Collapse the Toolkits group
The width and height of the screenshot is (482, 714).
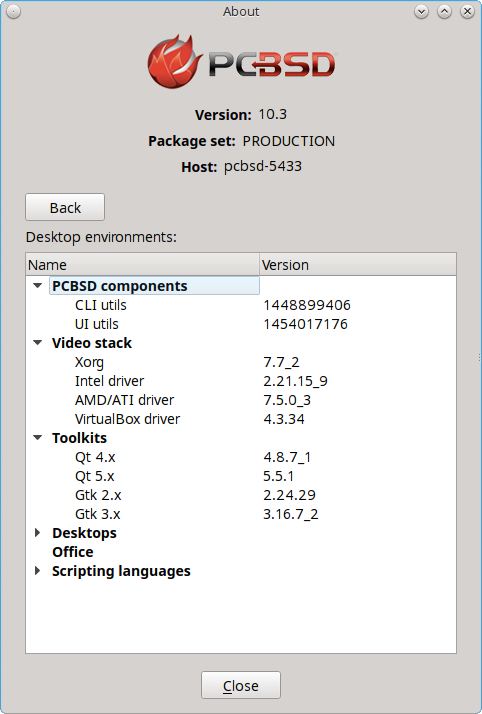tap(38, 438)
